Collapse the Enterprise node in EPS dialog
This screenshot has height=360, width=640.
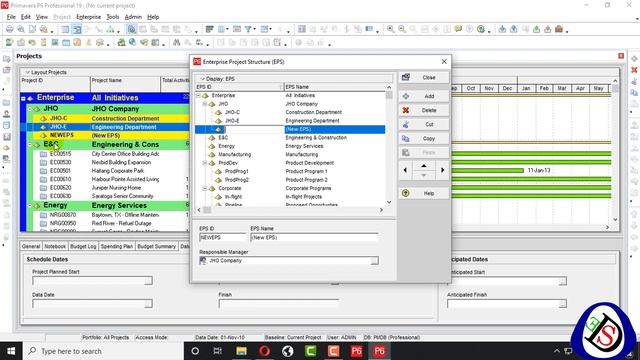coord(199,96)
